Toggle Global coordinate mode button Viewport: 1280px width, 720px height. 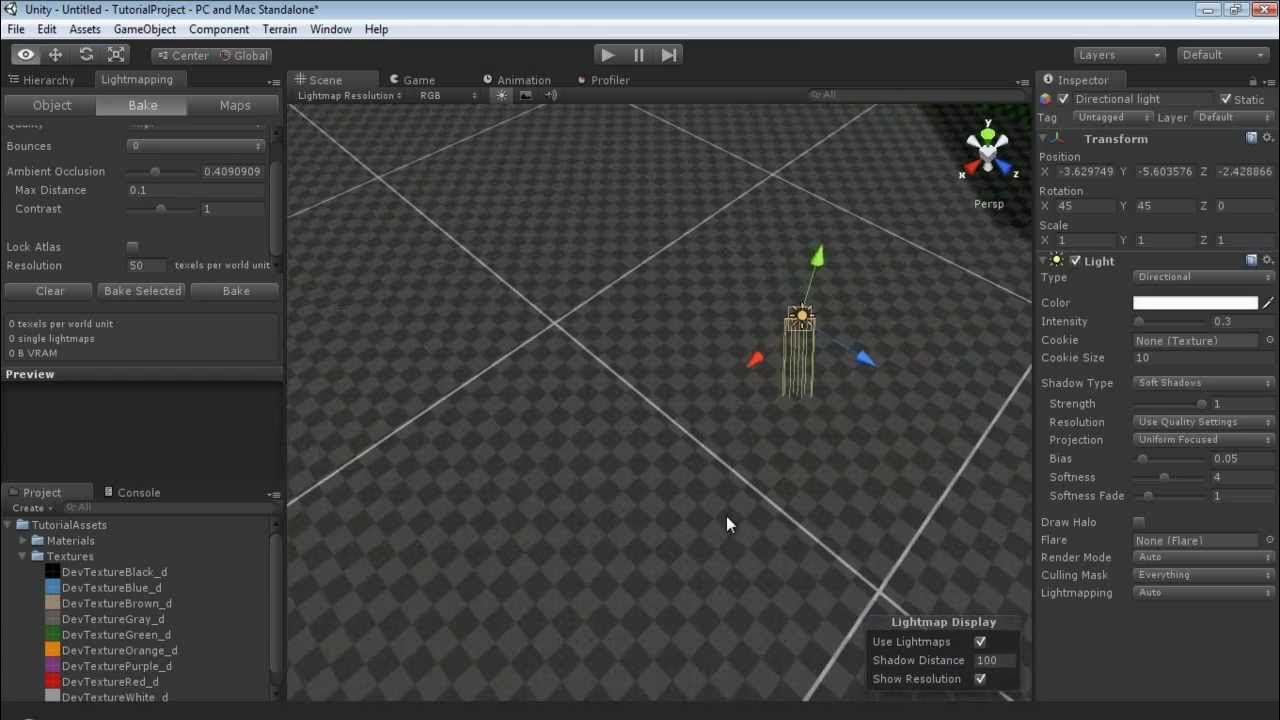(243, 55)
